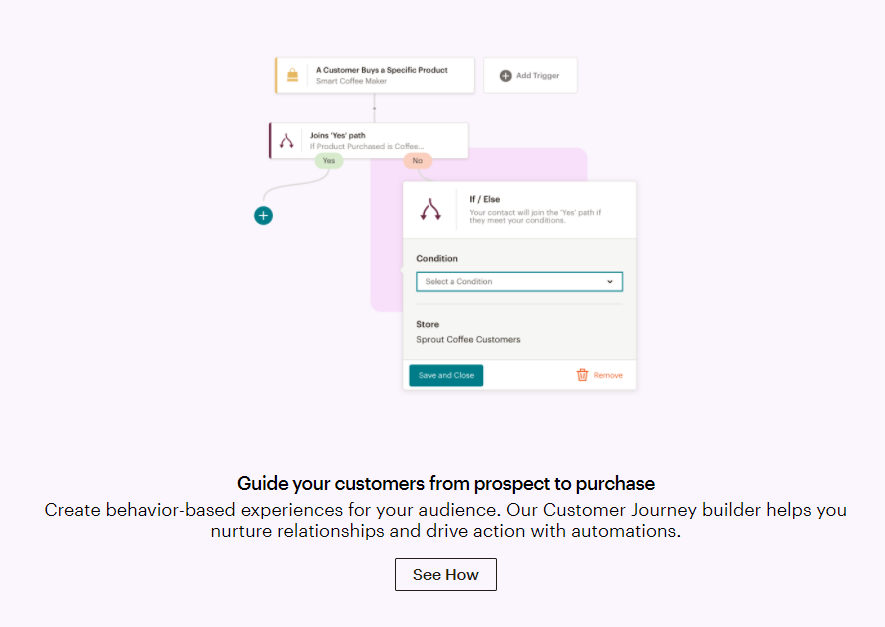Viewport: 885px width, 627px height.
Task: Click the plus icon beside Add Trigger
Action: tap(506, 76)
